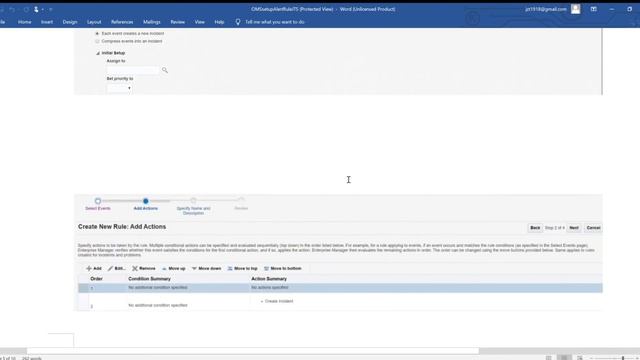
Task: Click the Assign to input field
Action: pos(133,70)
